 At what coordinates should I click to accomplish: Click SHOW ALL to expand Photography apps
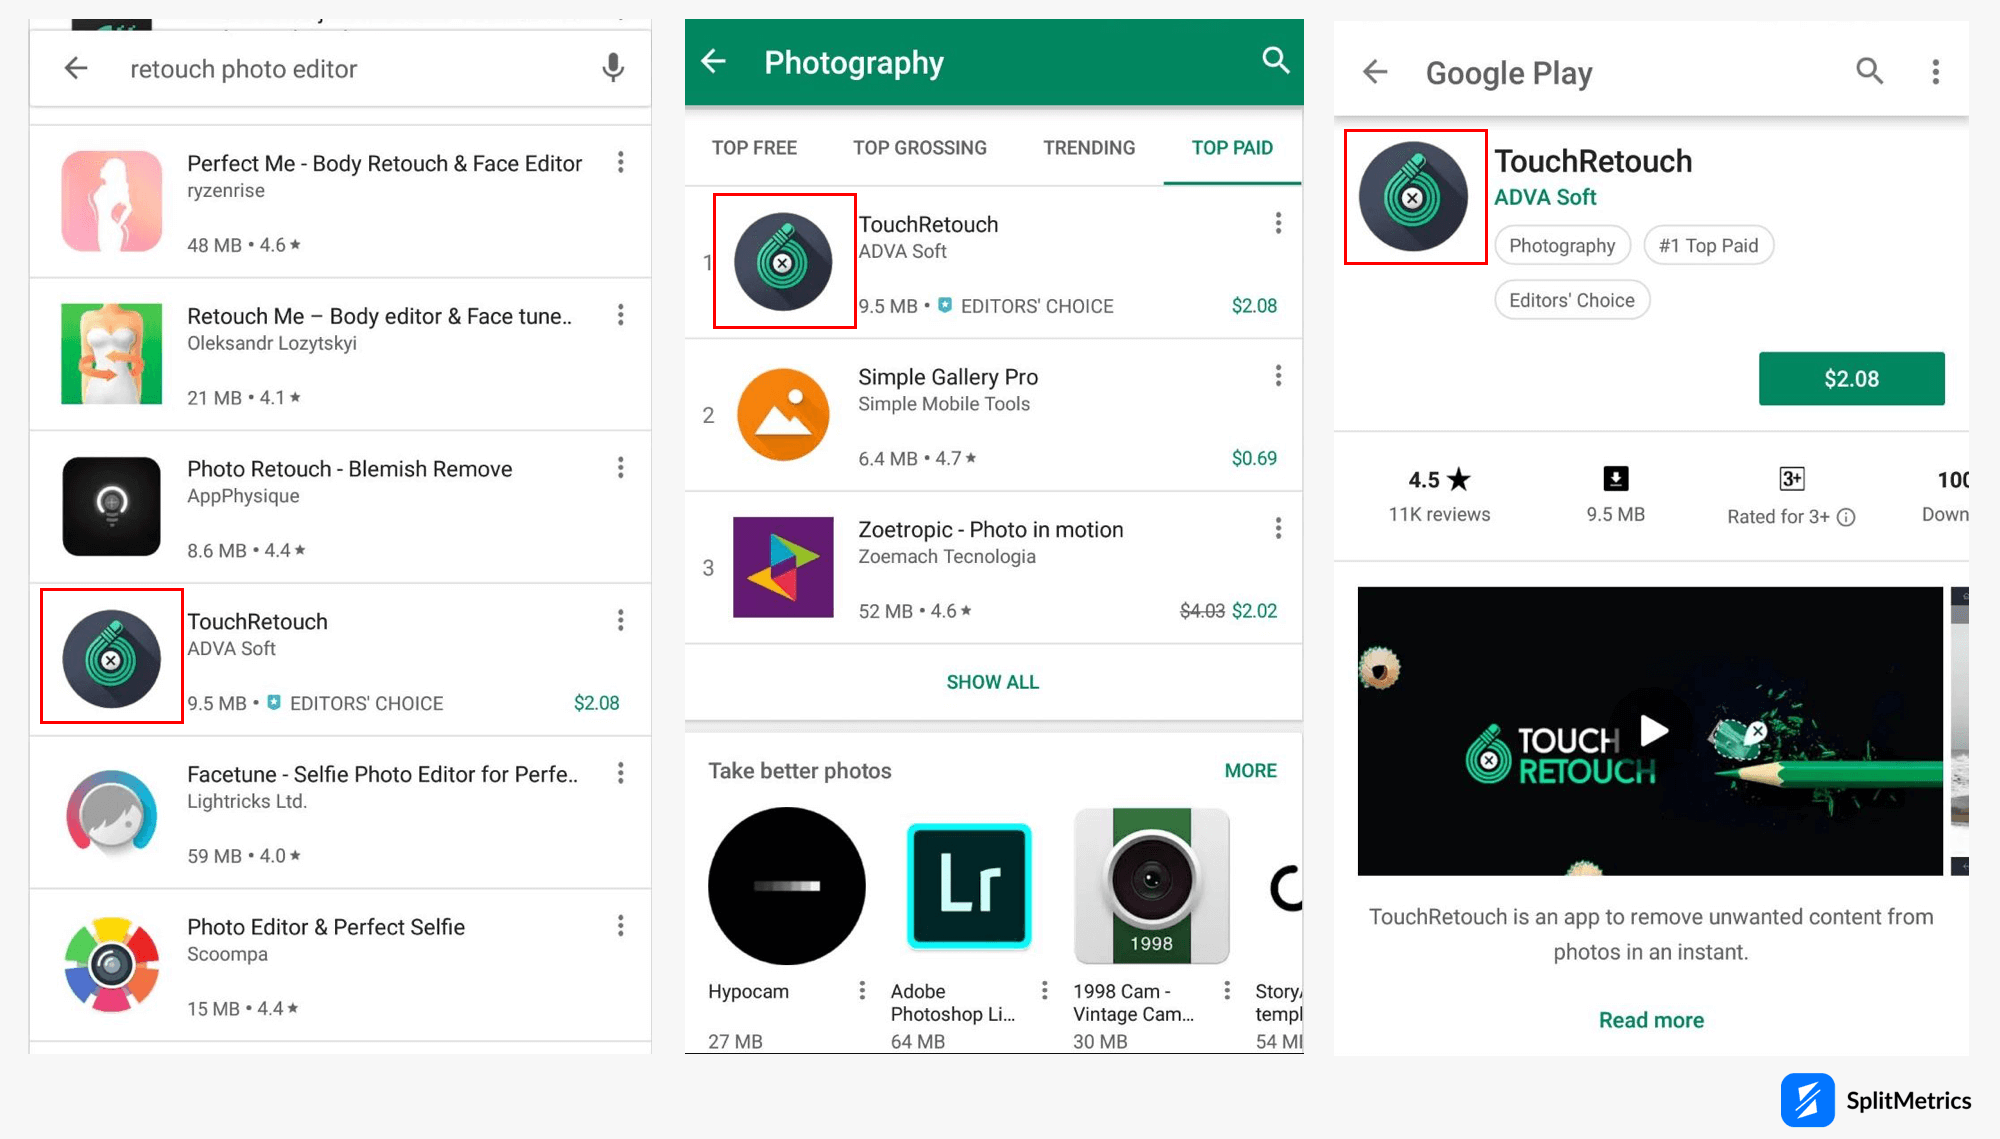[993, 681]
